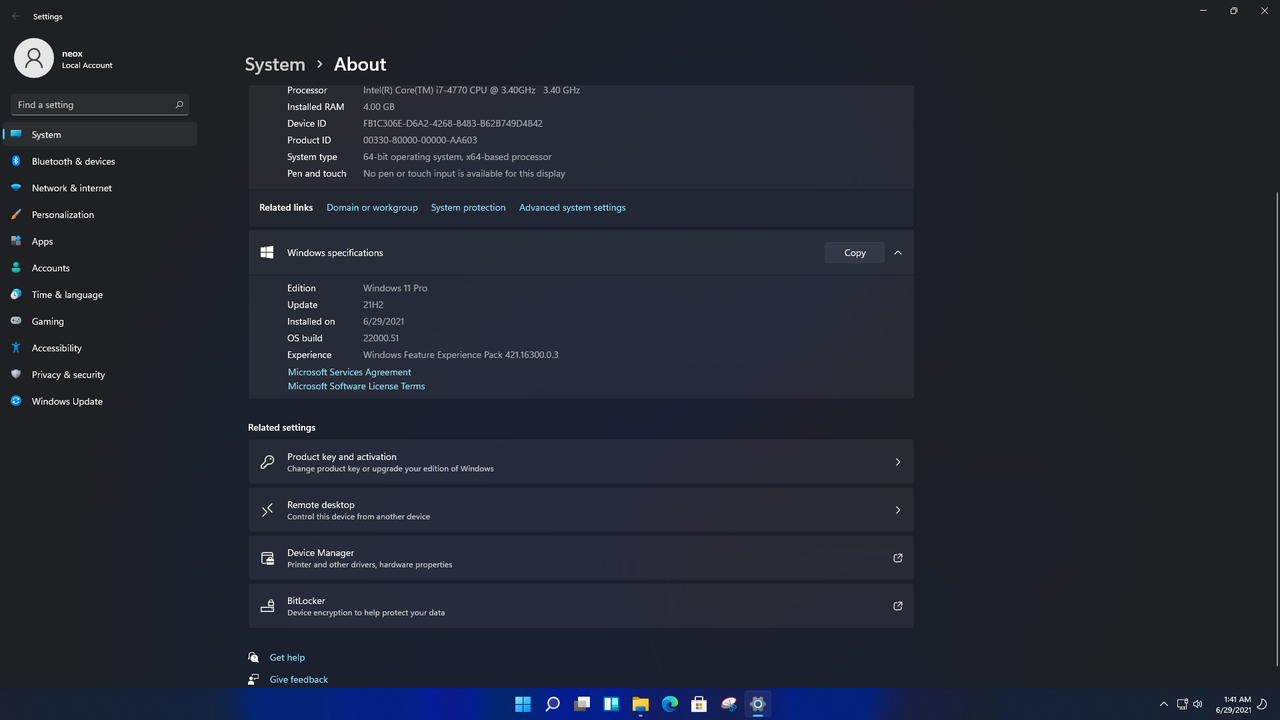Go to Network & internet

click(x=100, y=188)
